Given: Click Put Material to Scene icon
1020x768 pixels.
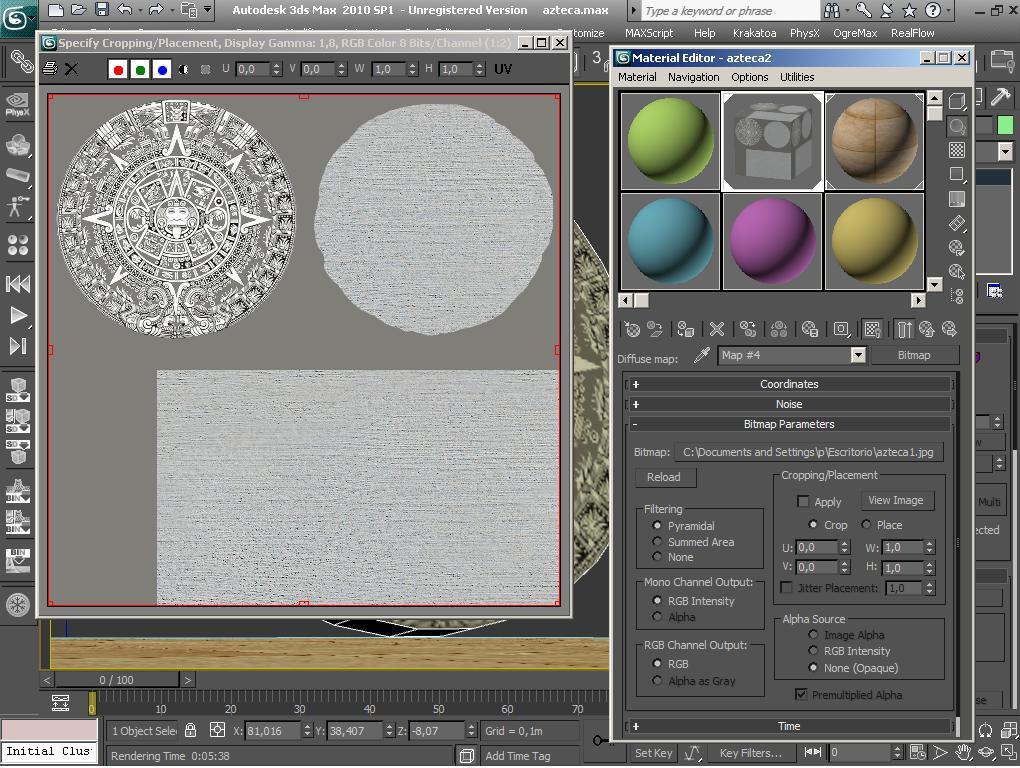Looking at the screenshot, I should 654,329.
